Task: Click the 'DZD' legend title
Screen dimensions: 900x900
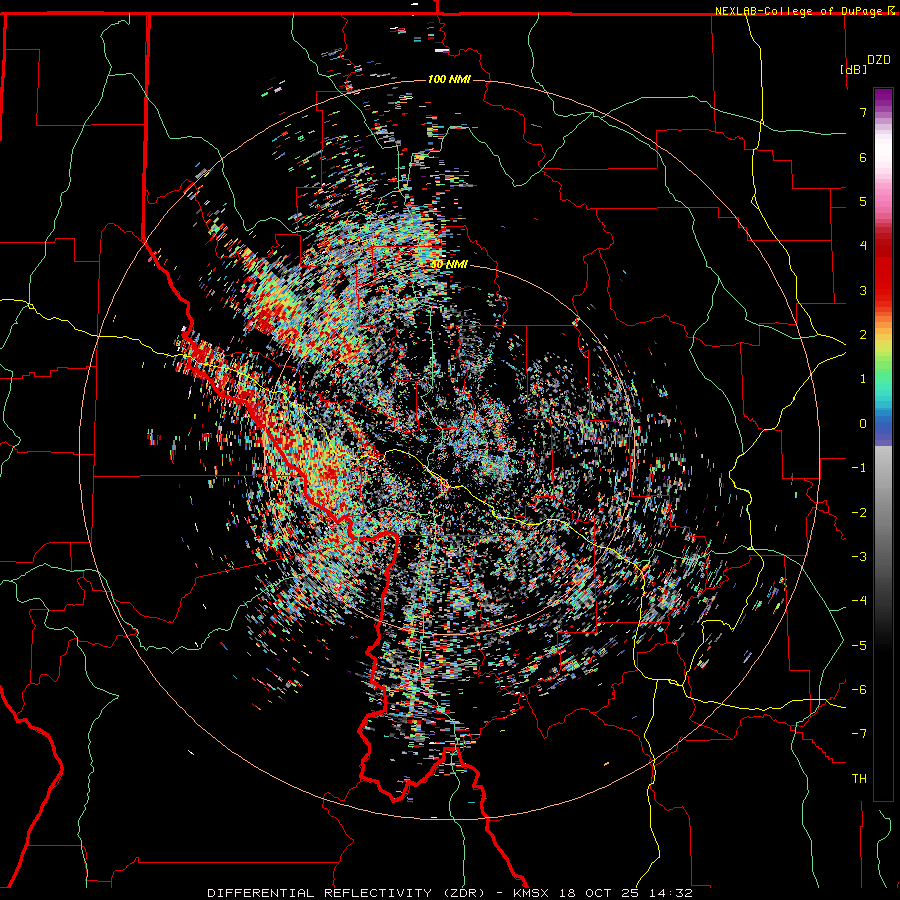Action: pos(879,60)
